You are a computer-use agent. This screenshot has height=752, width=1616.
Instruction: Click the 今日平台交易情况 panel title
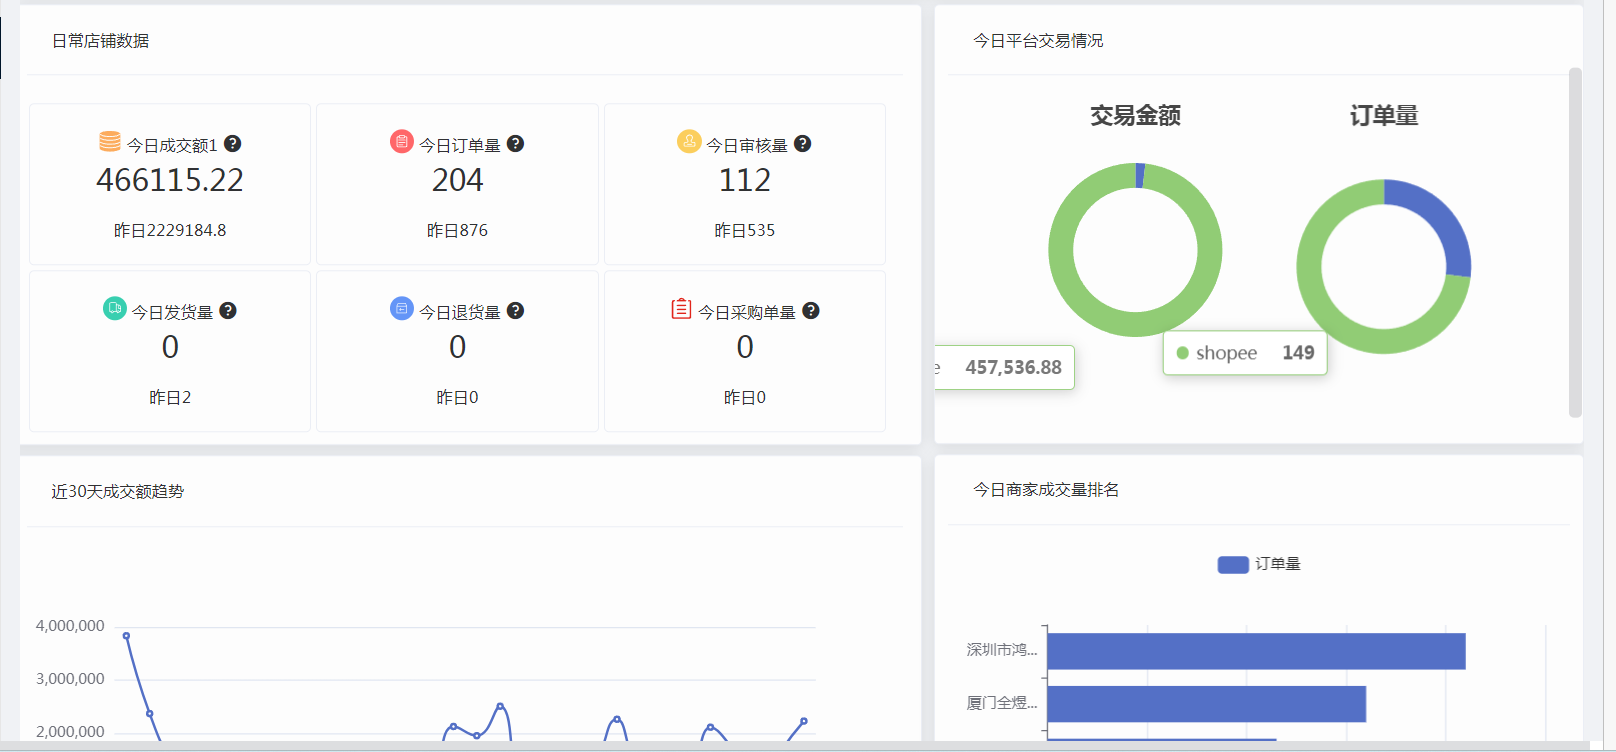1038,41
